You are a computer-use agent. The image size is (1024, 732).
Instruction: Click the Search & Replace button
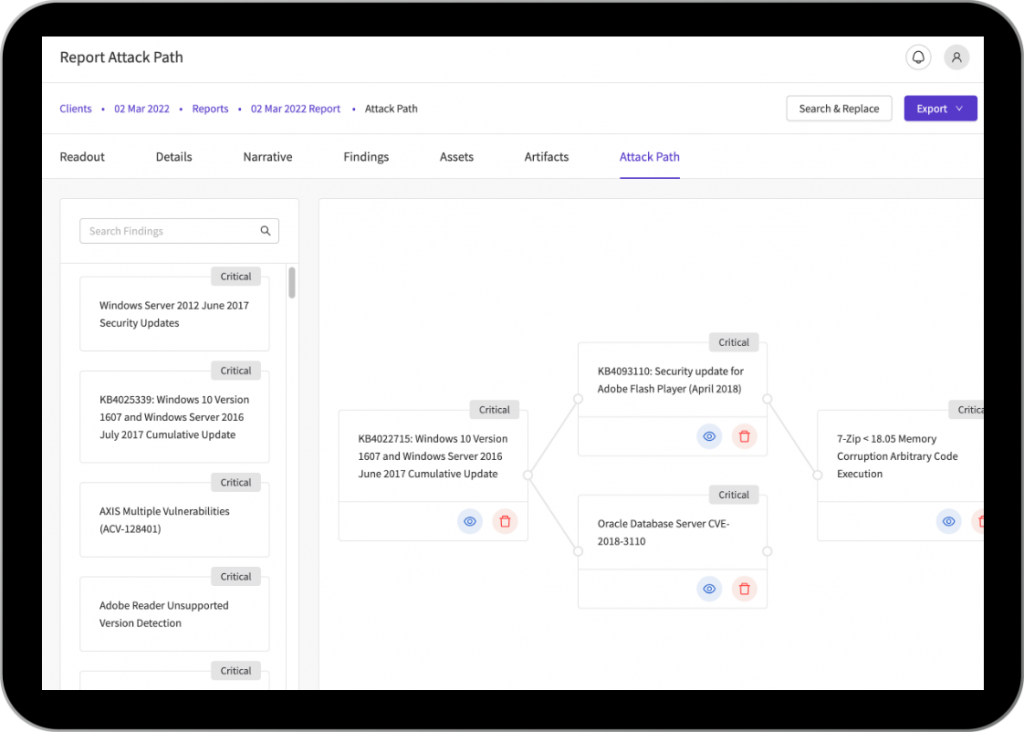pyautogui.click(x=839, y=109)
